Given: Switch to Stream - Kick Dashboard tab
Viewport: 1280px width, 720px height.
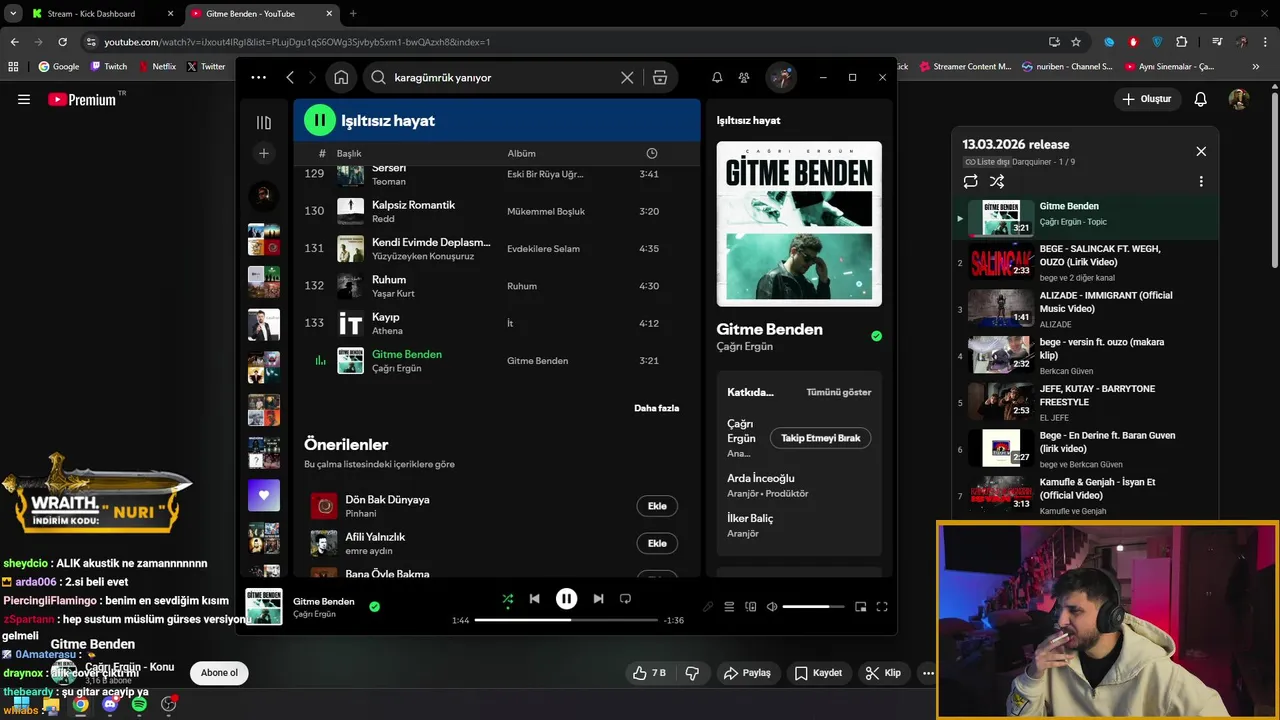Looking at the screenshot, I should click(x=101, y=14).
